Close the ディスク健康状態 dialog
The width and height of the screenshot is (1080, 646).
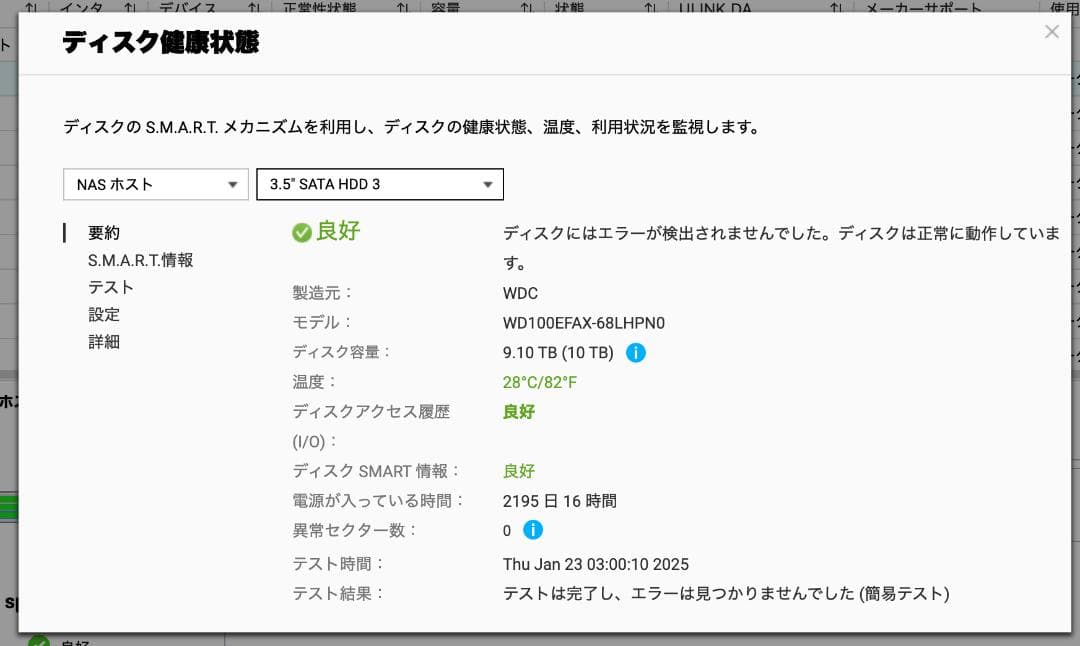(x=1052, y=31)
